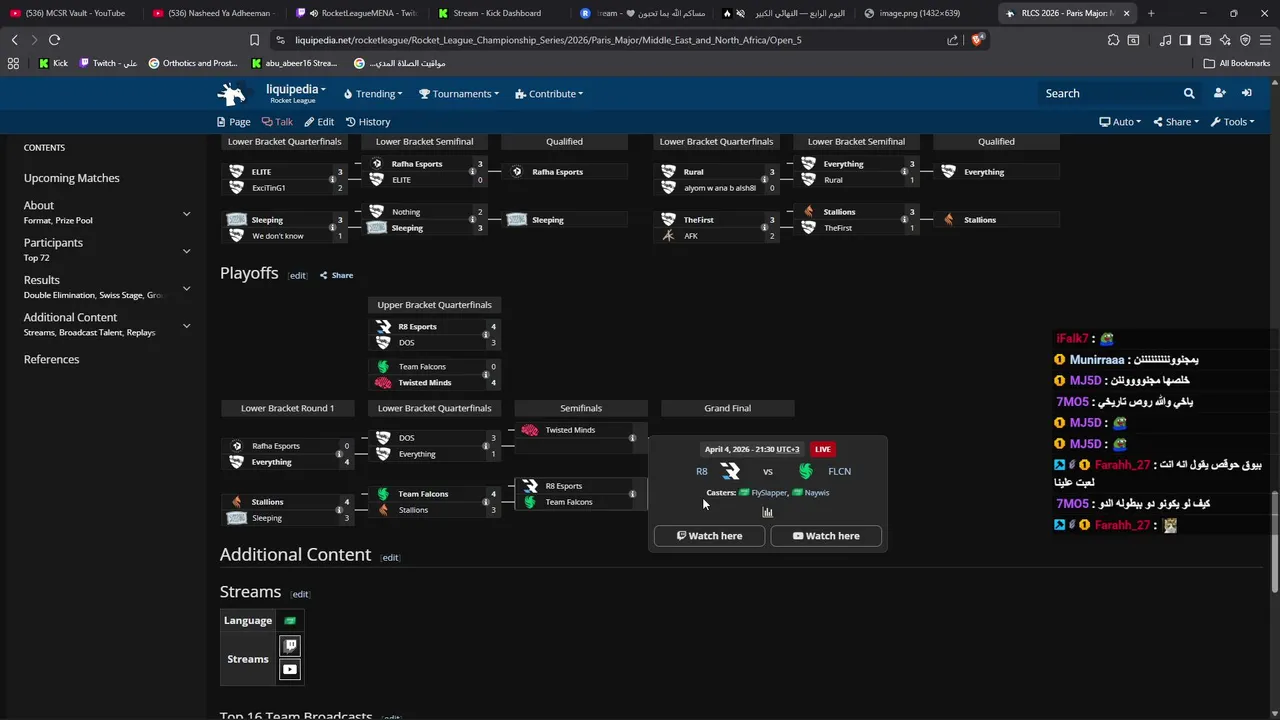
Task: Open the YouTube stream icon in Streams table
Action: (290, 670)
